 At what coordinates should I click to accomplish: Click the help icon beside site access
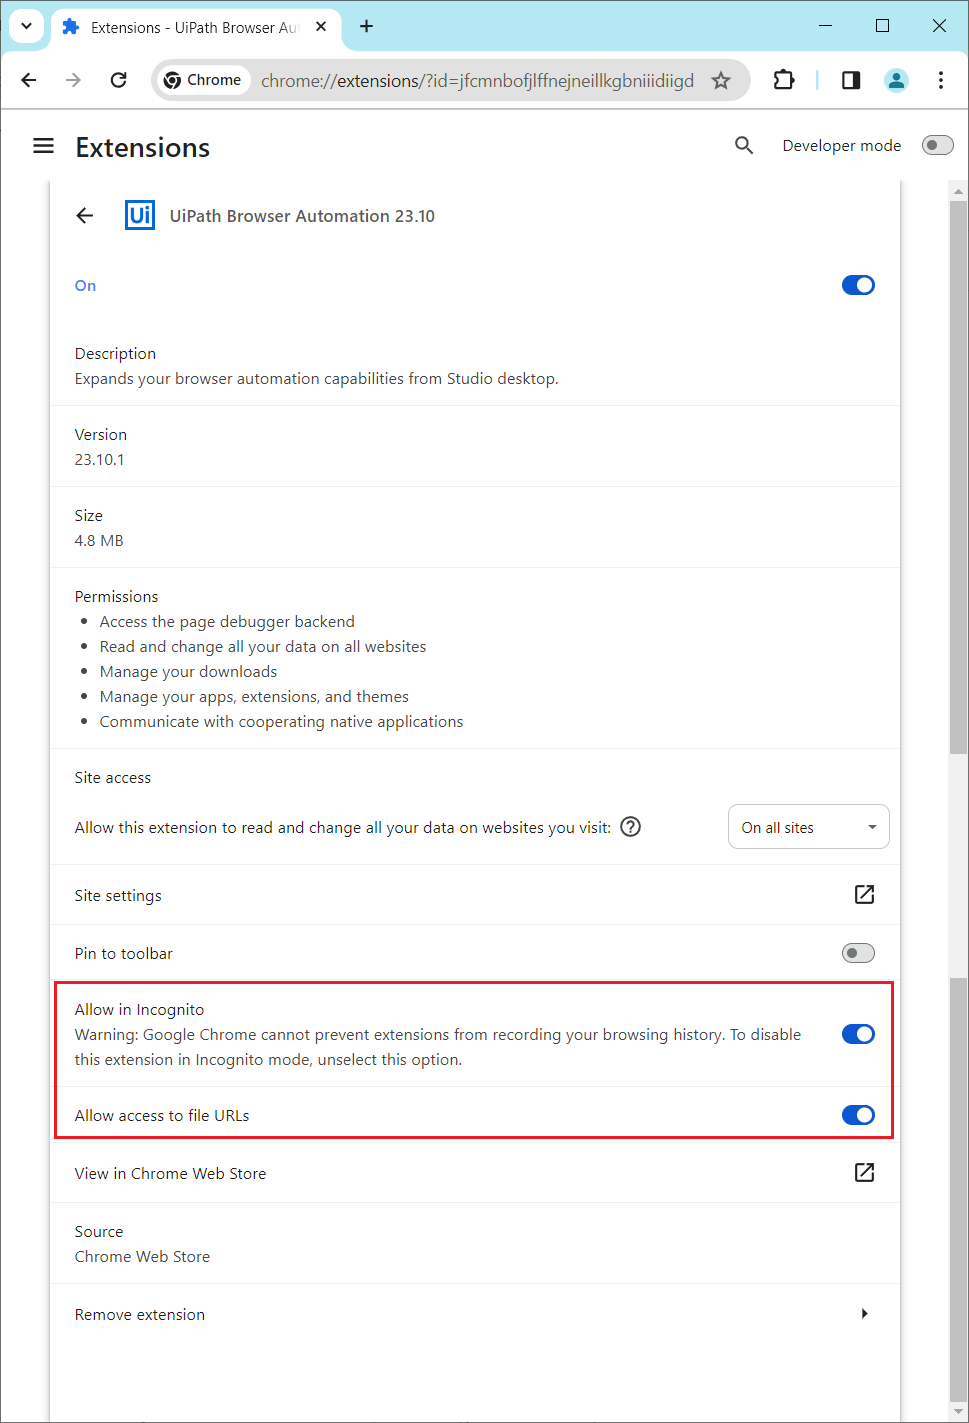(630, 827)
